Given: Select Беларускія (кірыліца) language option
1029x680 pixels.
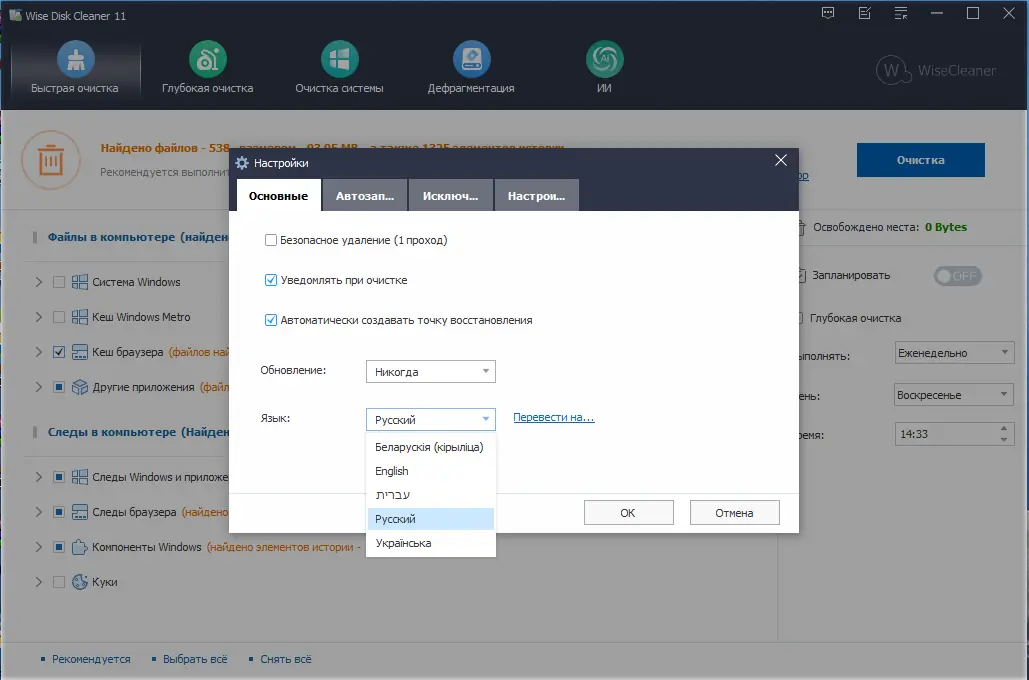Looking at the screenshot, I should [x=430, y=447].
